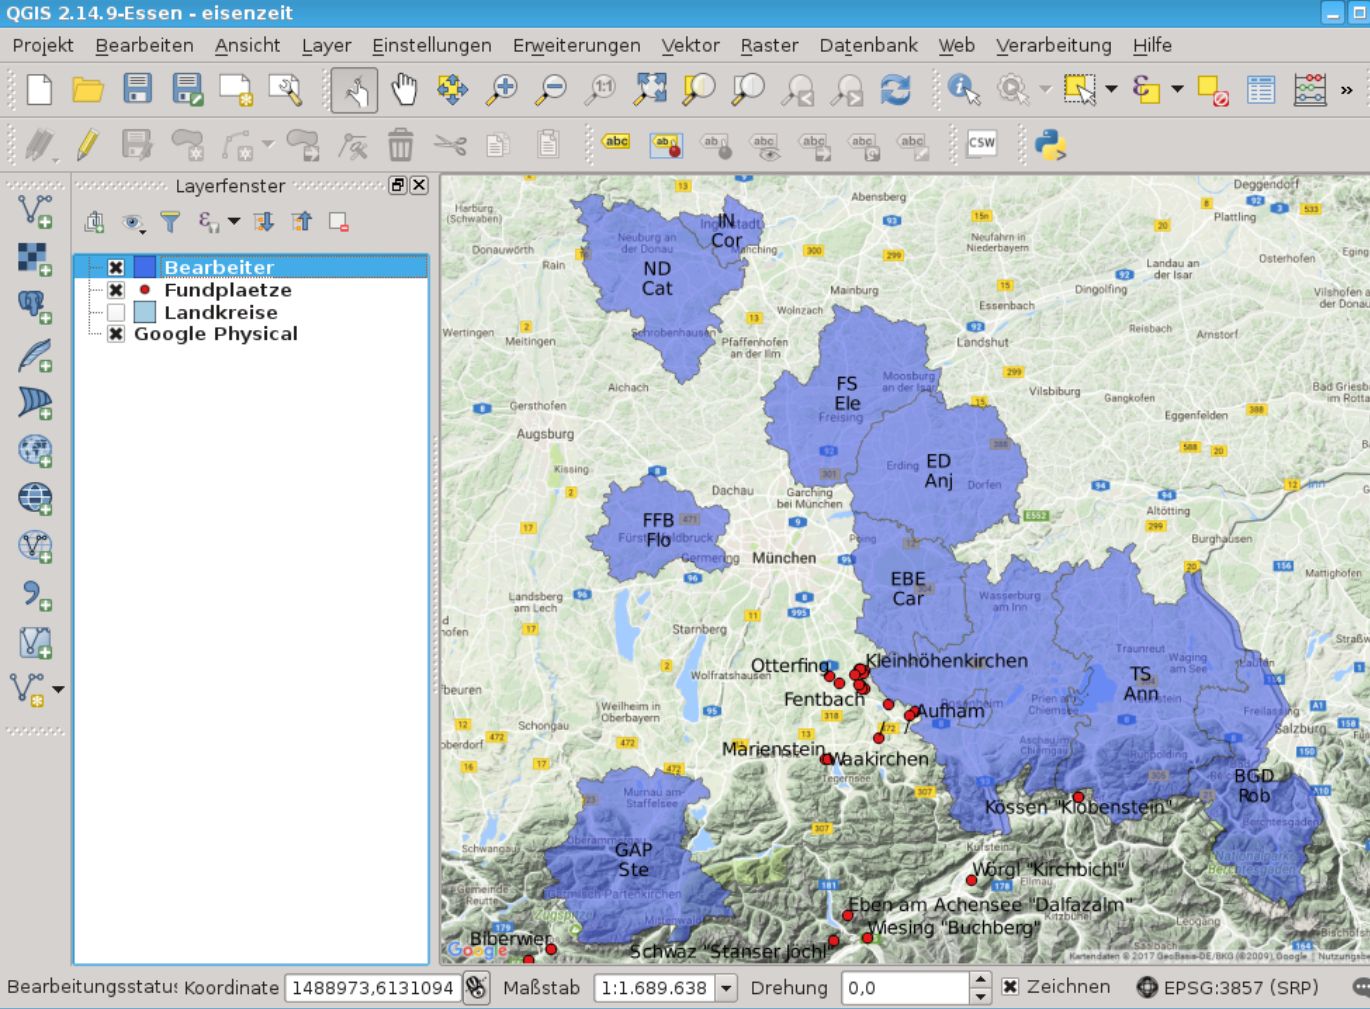Click the Zoom Full extent icon

coord(650,90)
